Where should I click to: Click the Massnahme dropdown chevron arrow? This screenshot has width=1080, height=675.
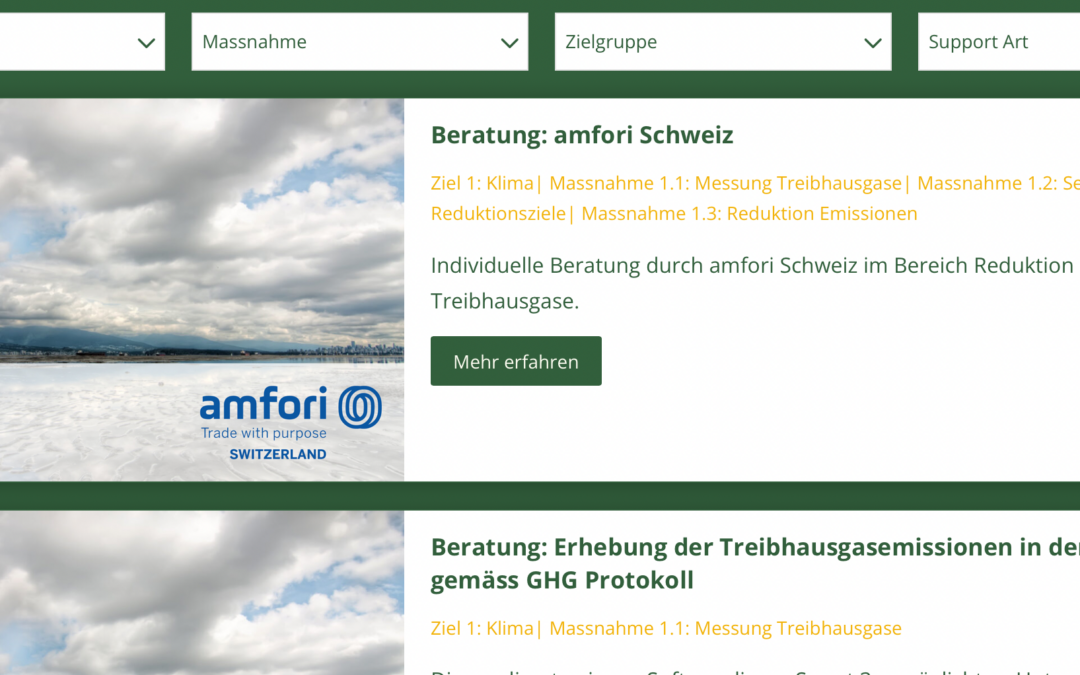[509, 43]
